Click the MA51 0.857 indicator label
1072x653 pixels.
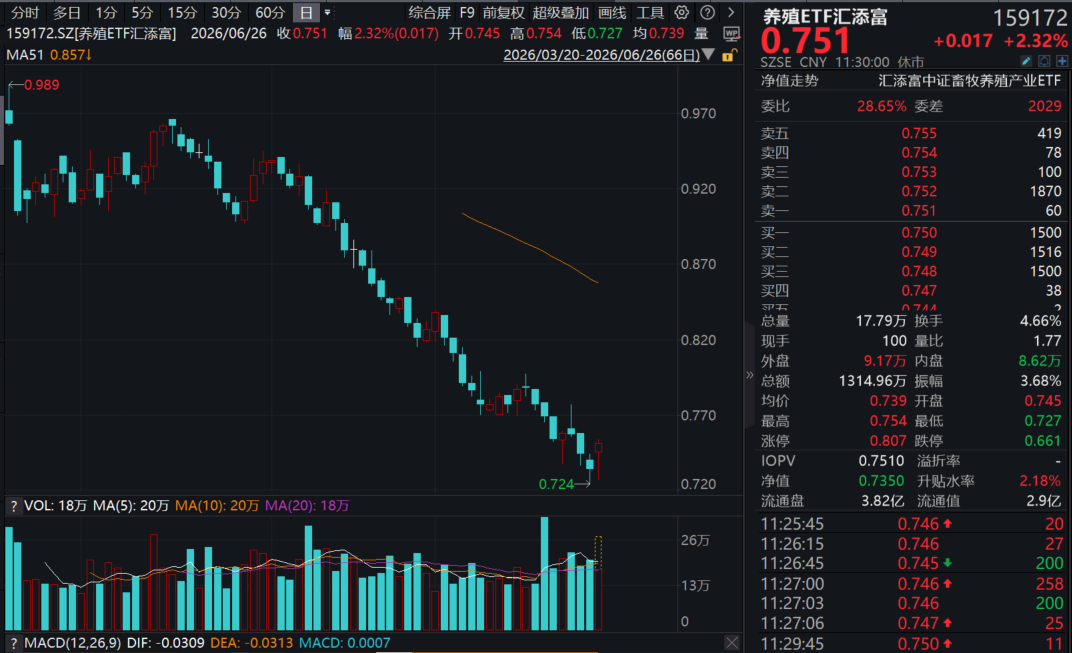click(x=49, y=55)
